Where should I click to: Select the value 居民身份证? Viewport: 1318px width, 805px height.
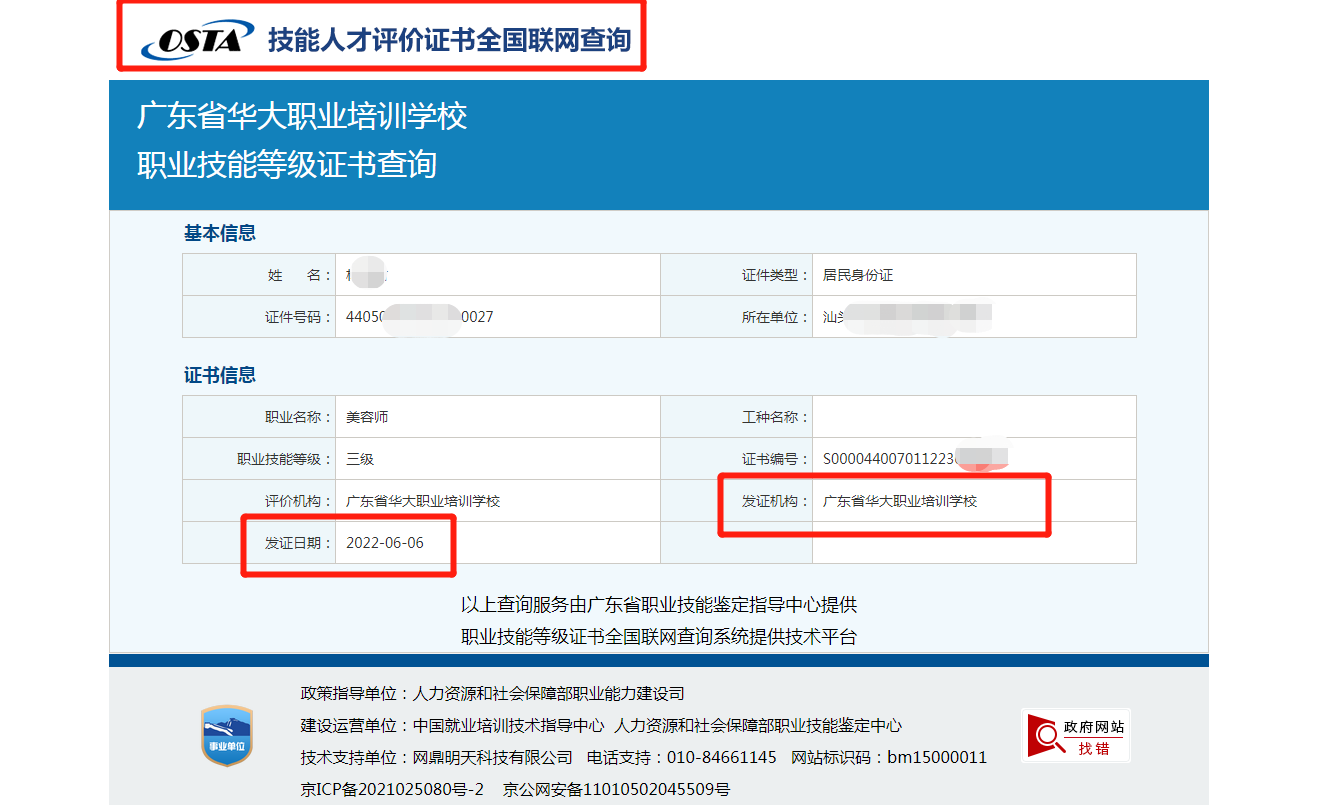[858, 275]
